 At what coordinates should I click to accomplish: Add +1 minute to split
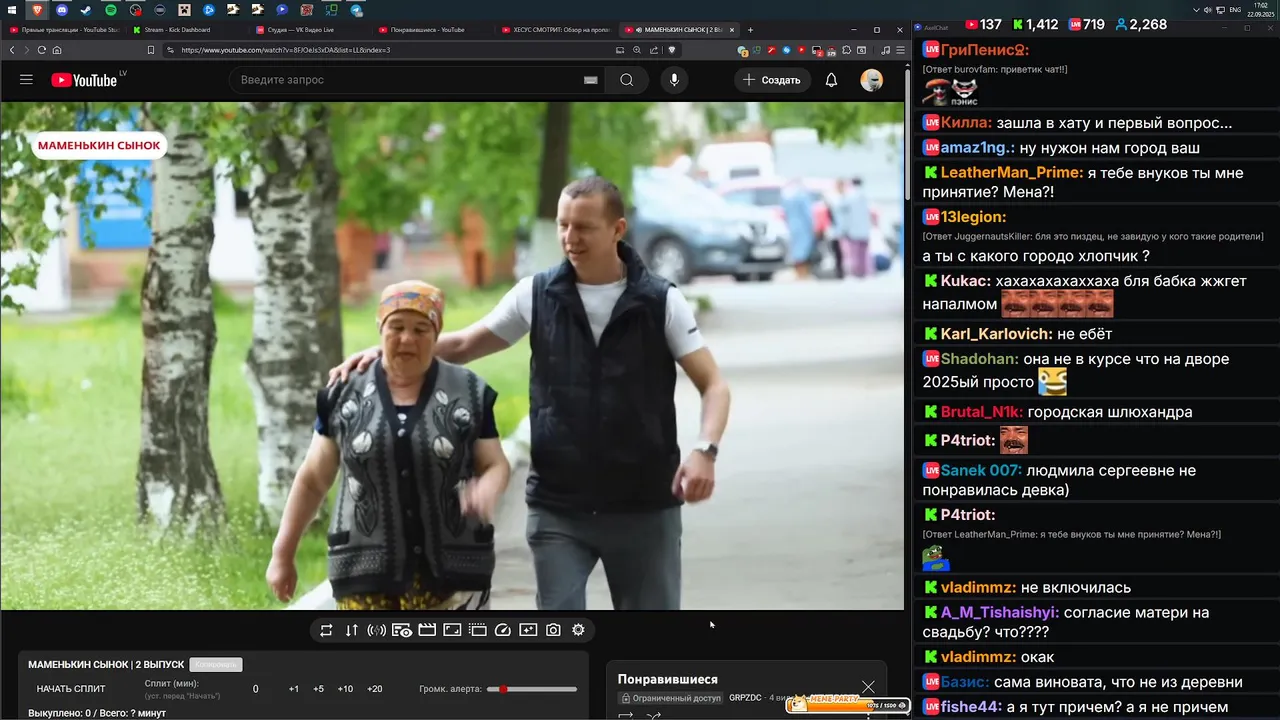(294, 689)
